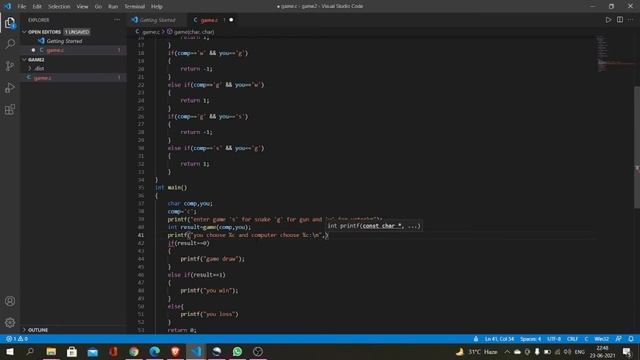Image resolution: width=640 pixels, height=360 pixels.
Task: Open Microsoft Store from the taskbar
Action: [72, 351]
